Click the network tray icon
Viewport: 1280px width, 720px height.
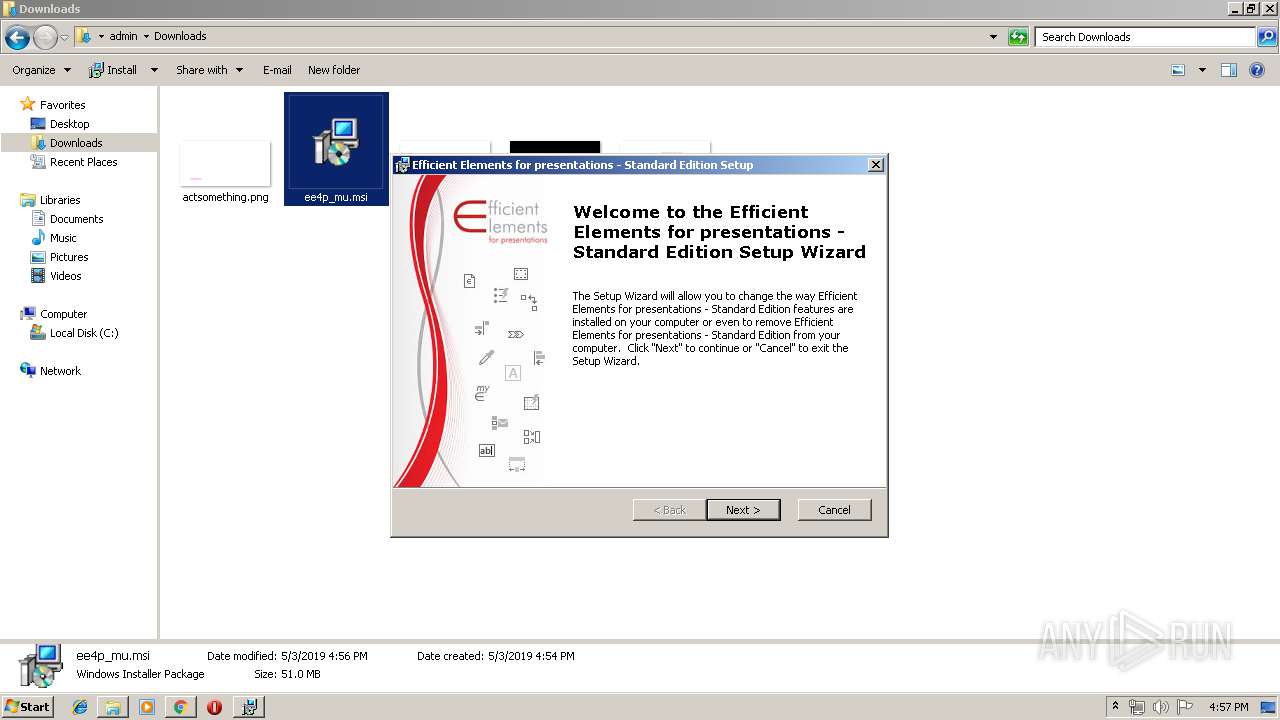pyautogui.click(x=1137, y=707)
